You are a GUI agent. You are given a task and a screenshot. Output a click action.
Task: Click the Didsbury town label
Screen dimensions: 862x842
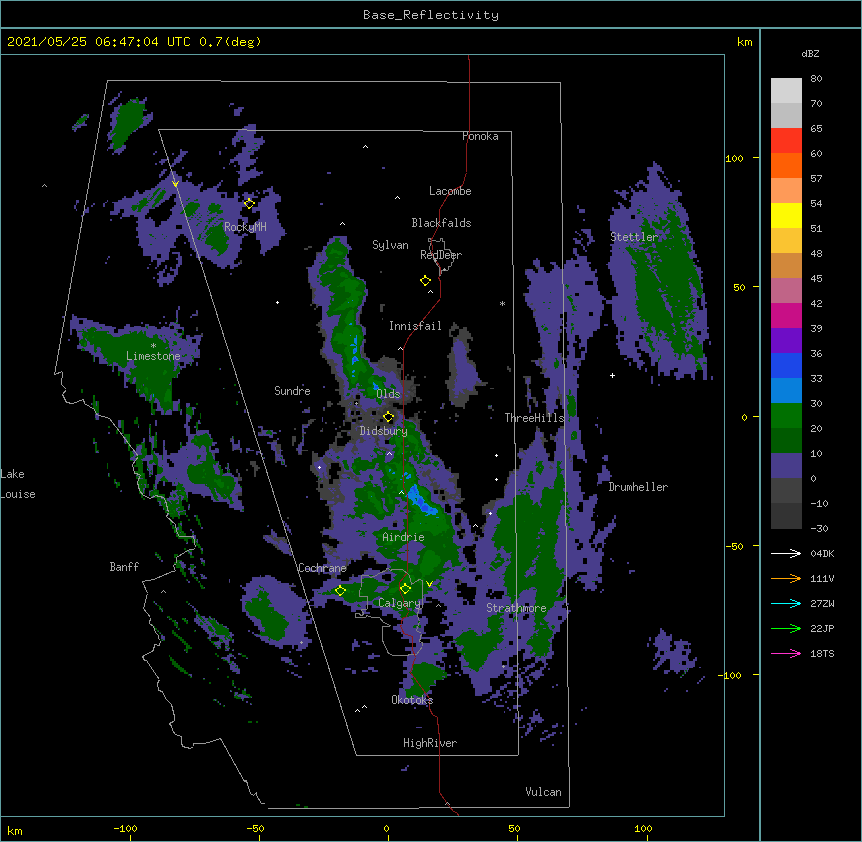(384, 431)
